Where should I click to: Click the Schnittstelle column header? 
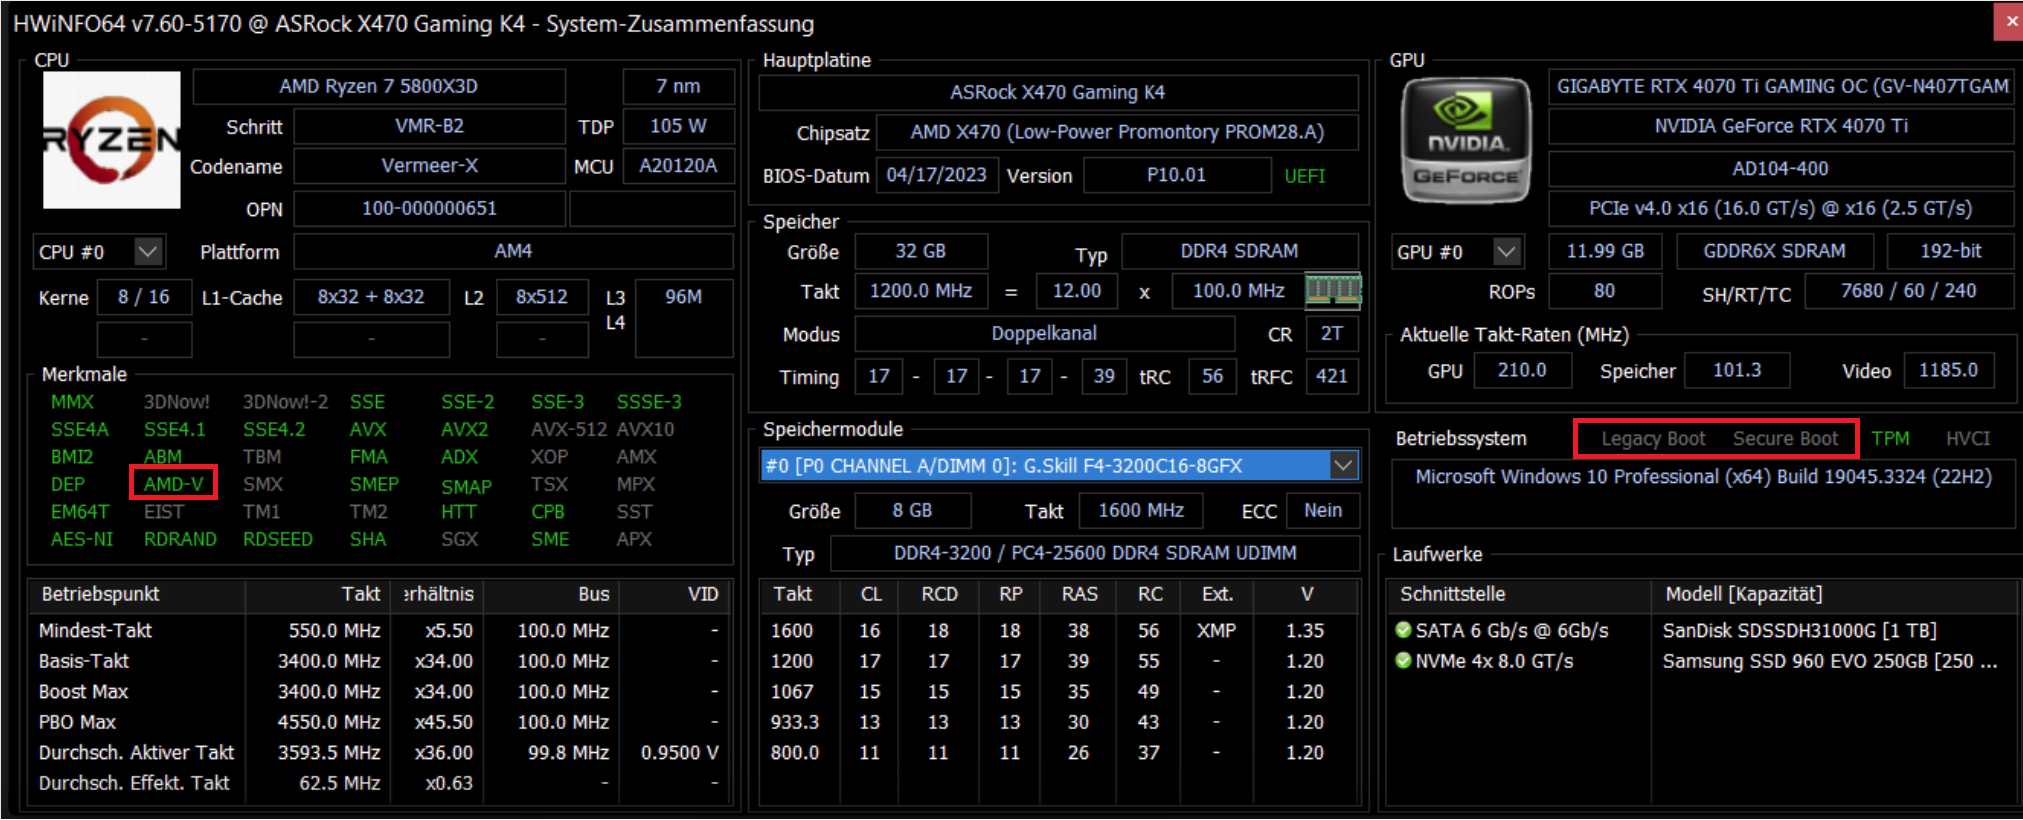1519,594
